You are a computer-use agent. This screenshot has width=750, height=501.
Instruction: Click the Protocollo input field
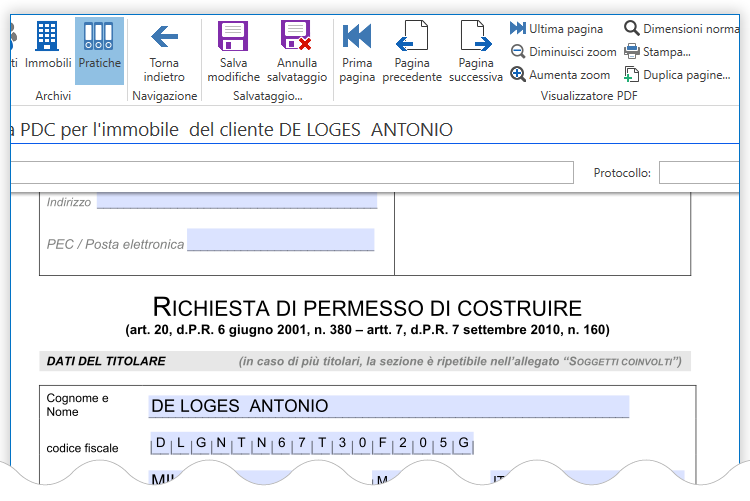[x=699, y=173]
